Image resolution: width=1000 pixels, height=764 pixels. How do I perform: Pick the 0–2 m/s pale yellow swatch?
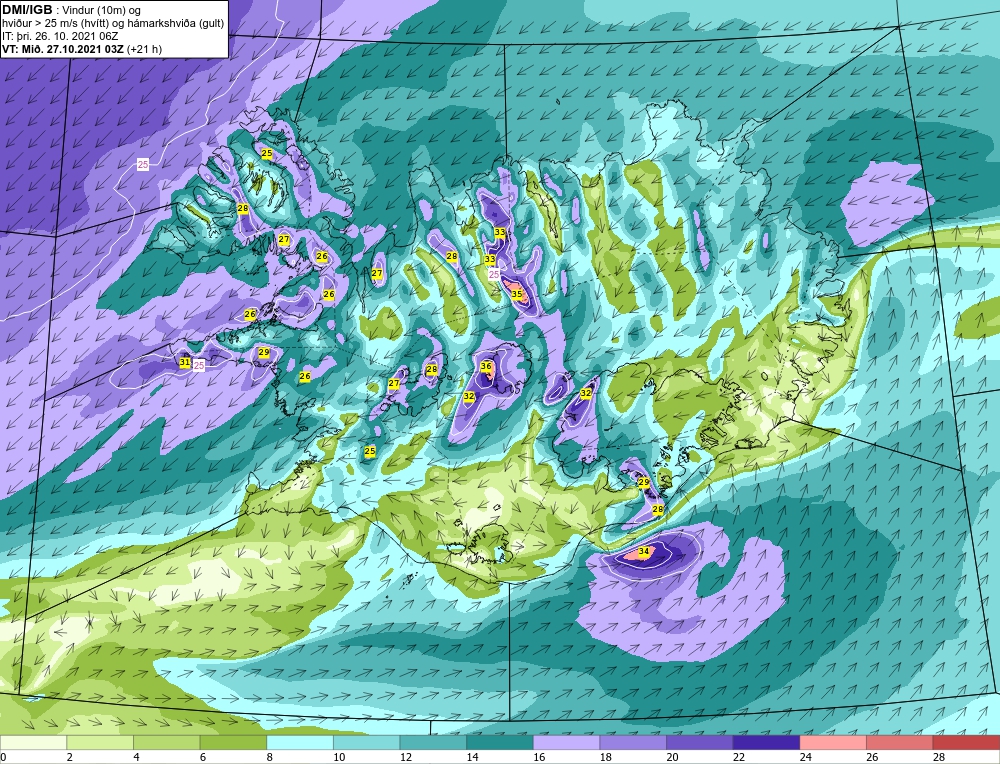(33, 742)
